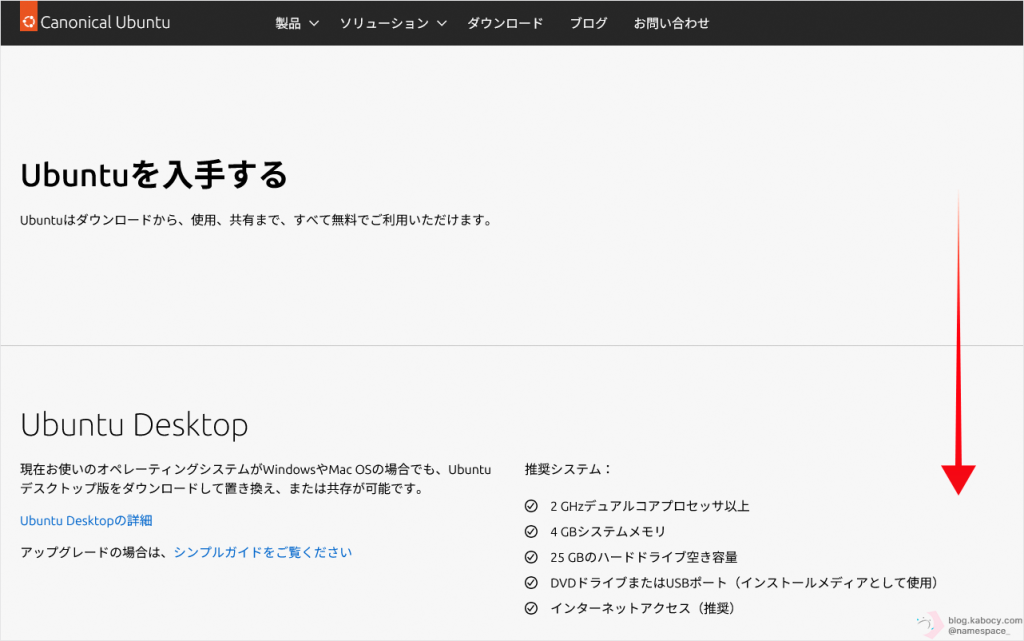Select お問い合わせ in the top navigation
The width and height of the screenshot is (1024, 641).
[671, 23]
